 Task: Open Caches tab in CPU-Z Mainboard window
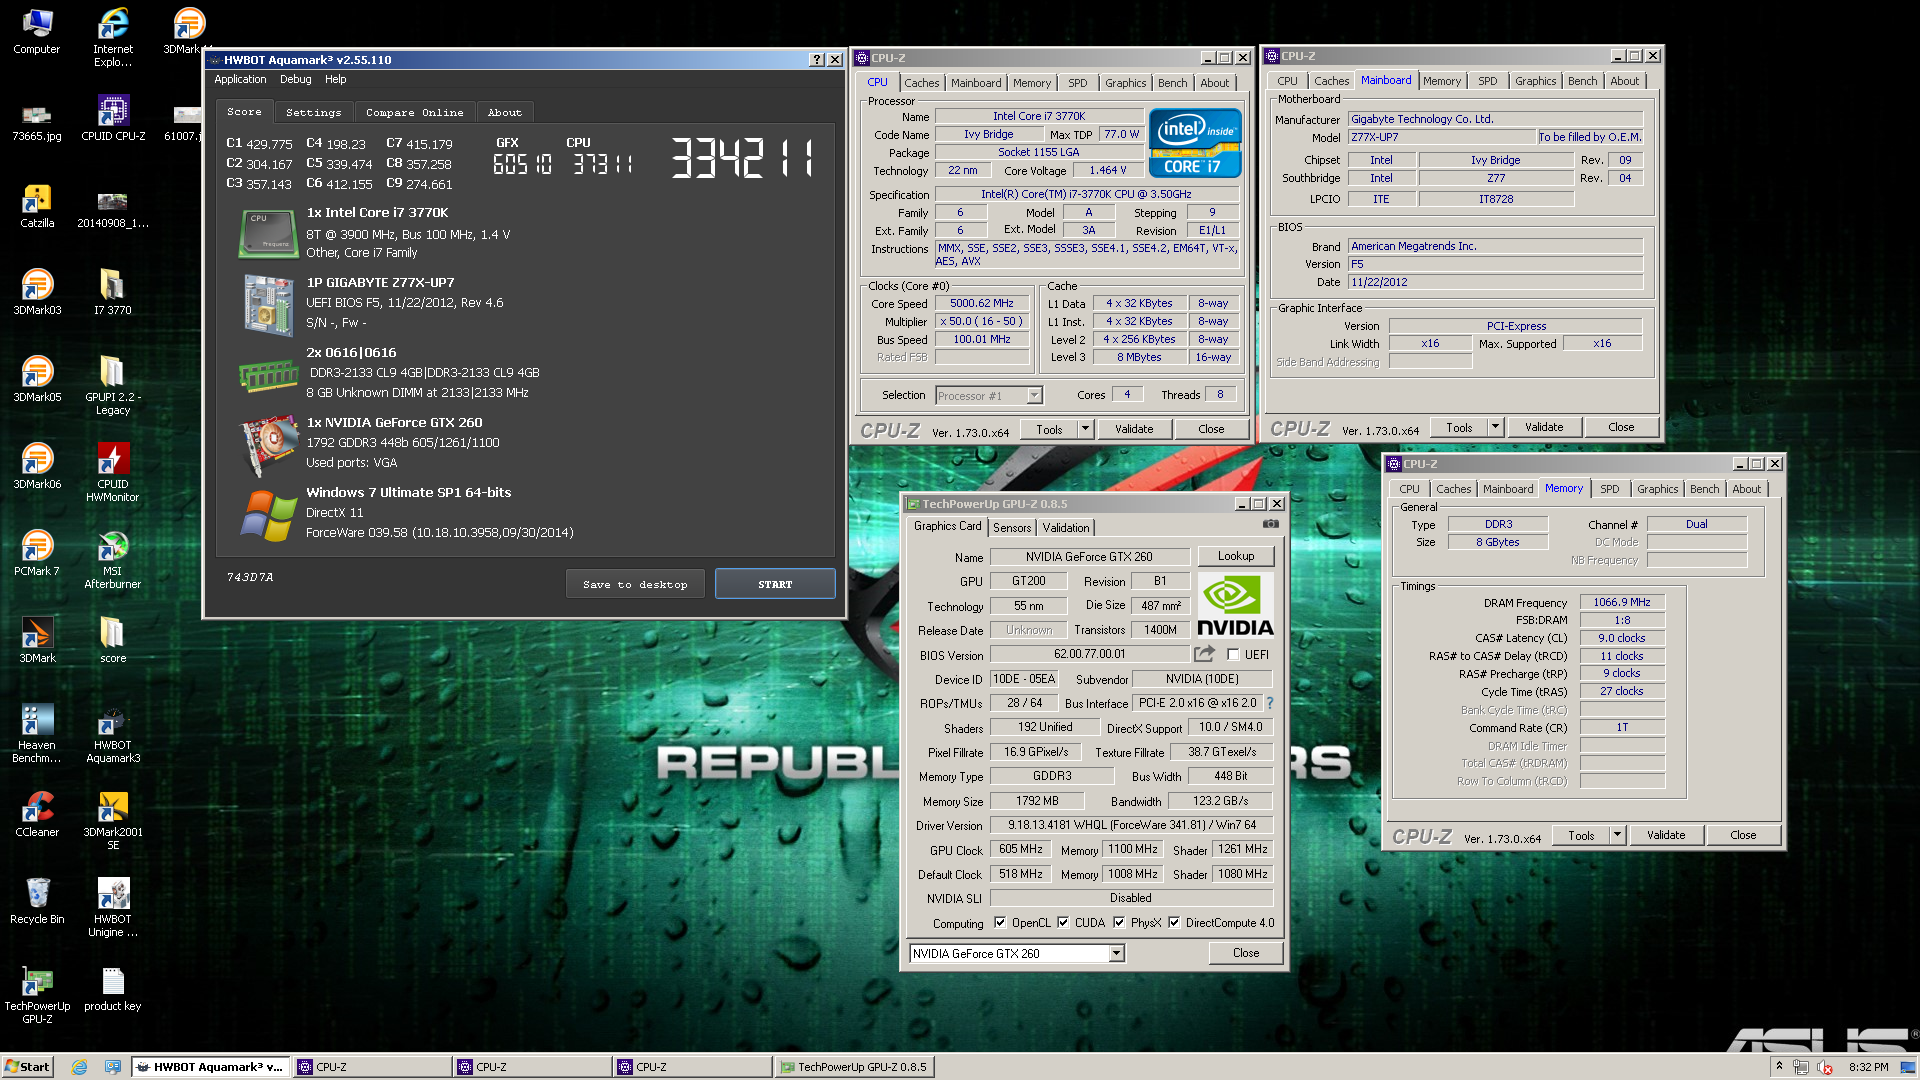(1331, 81)
